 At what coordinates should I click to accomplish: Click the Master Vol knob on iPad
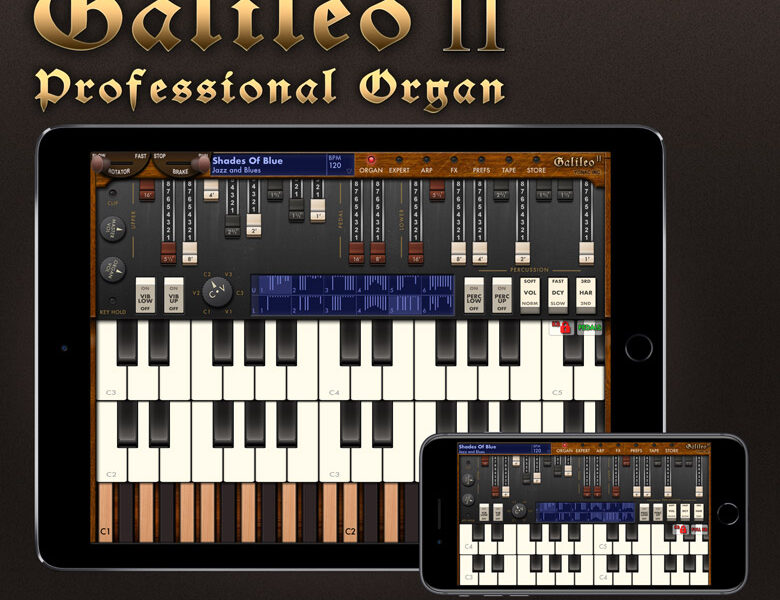tap(113, 229)
